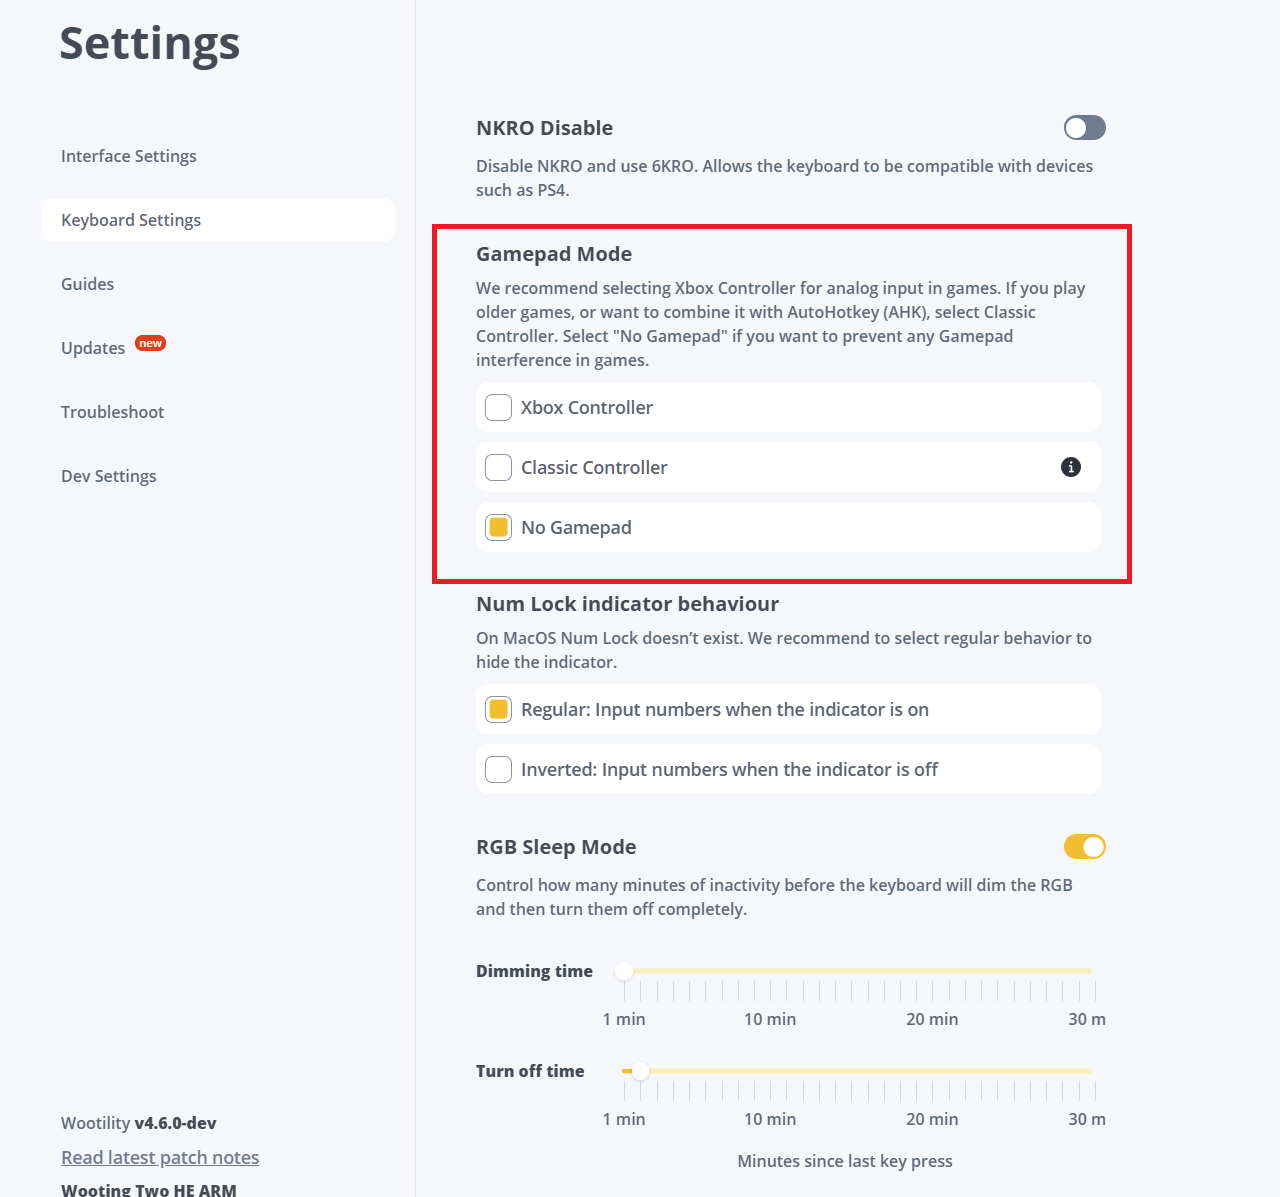Click the Dimming time slider track at 20 min
This screenshot has height=1197, width=1280.
pos(932,971)
